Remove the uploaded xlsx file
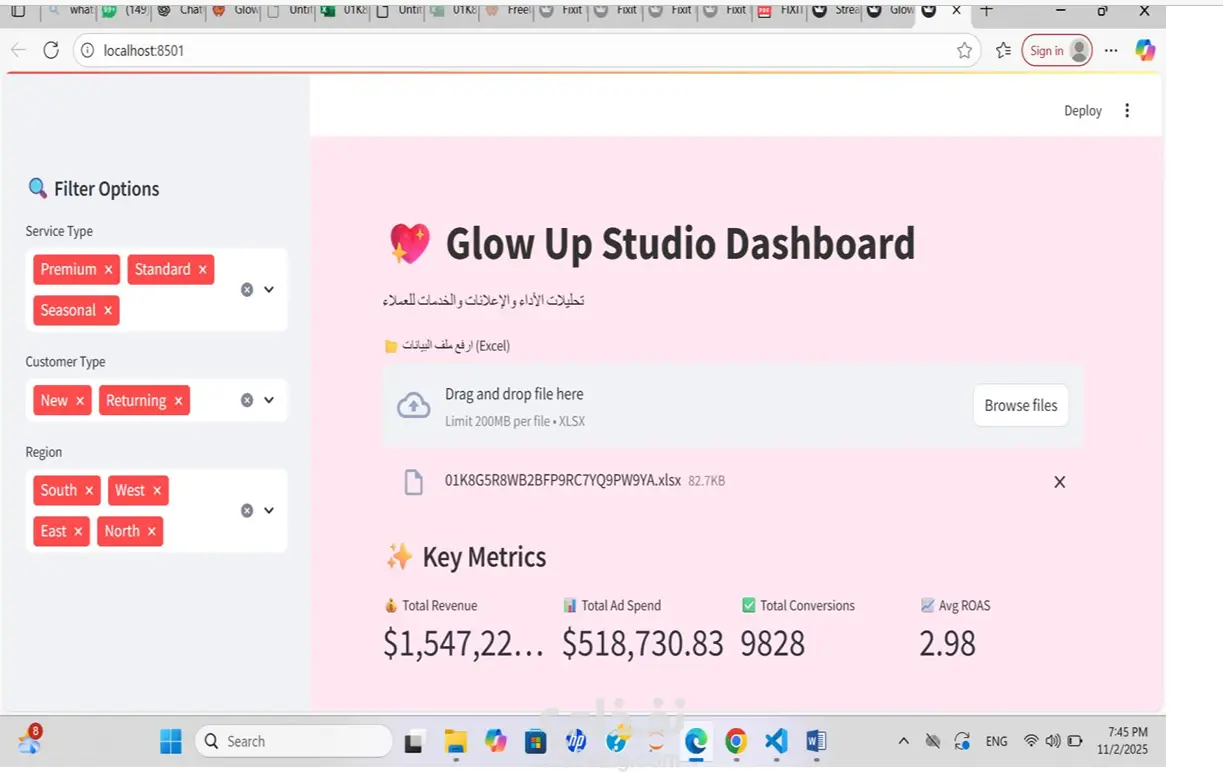The image size is (1223, 773). (1060, 482)
